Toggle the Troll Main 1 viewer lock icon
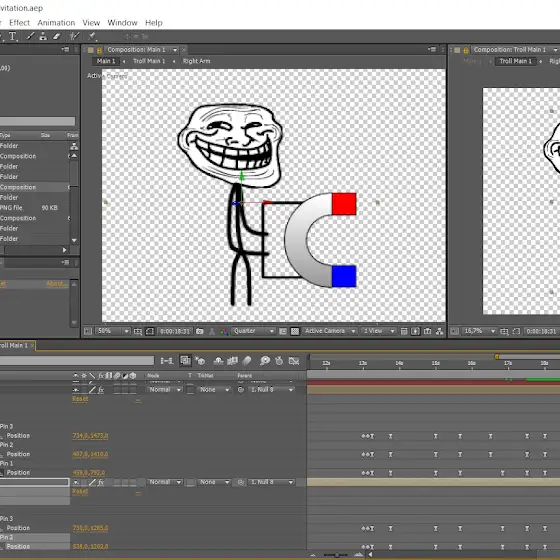The image size is (560, 560). click(466, 50)
